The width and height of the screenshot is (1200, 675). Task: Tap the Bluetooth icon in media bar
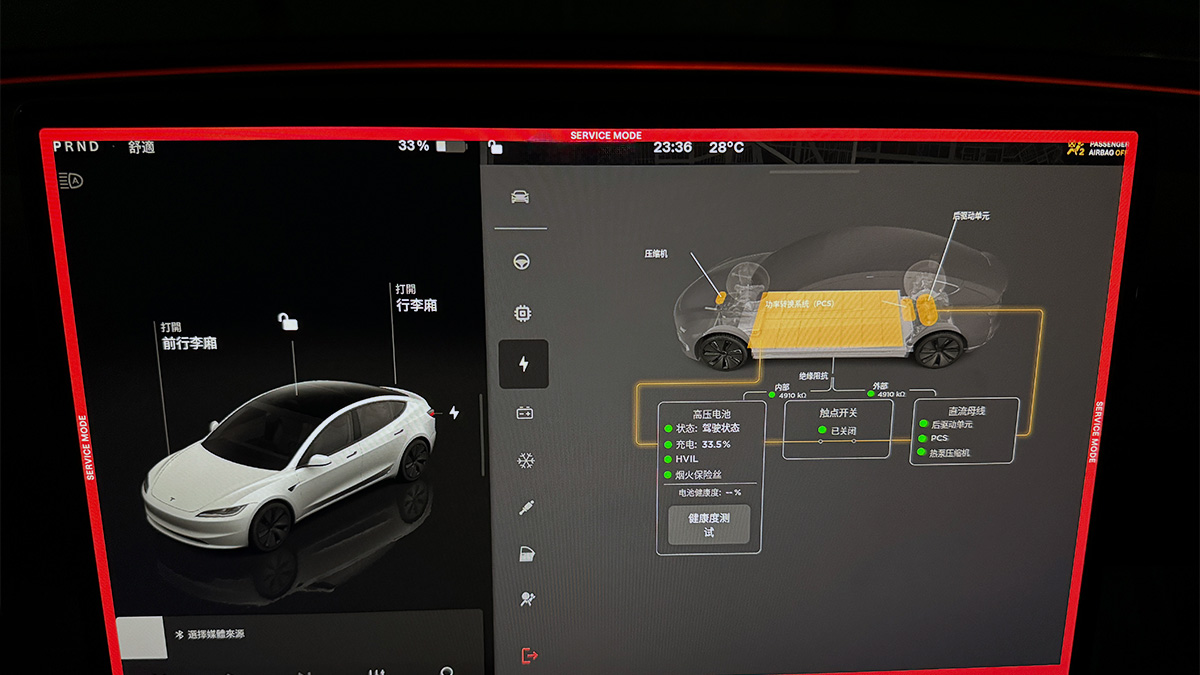pyautogui.click(x=180, y=634)
